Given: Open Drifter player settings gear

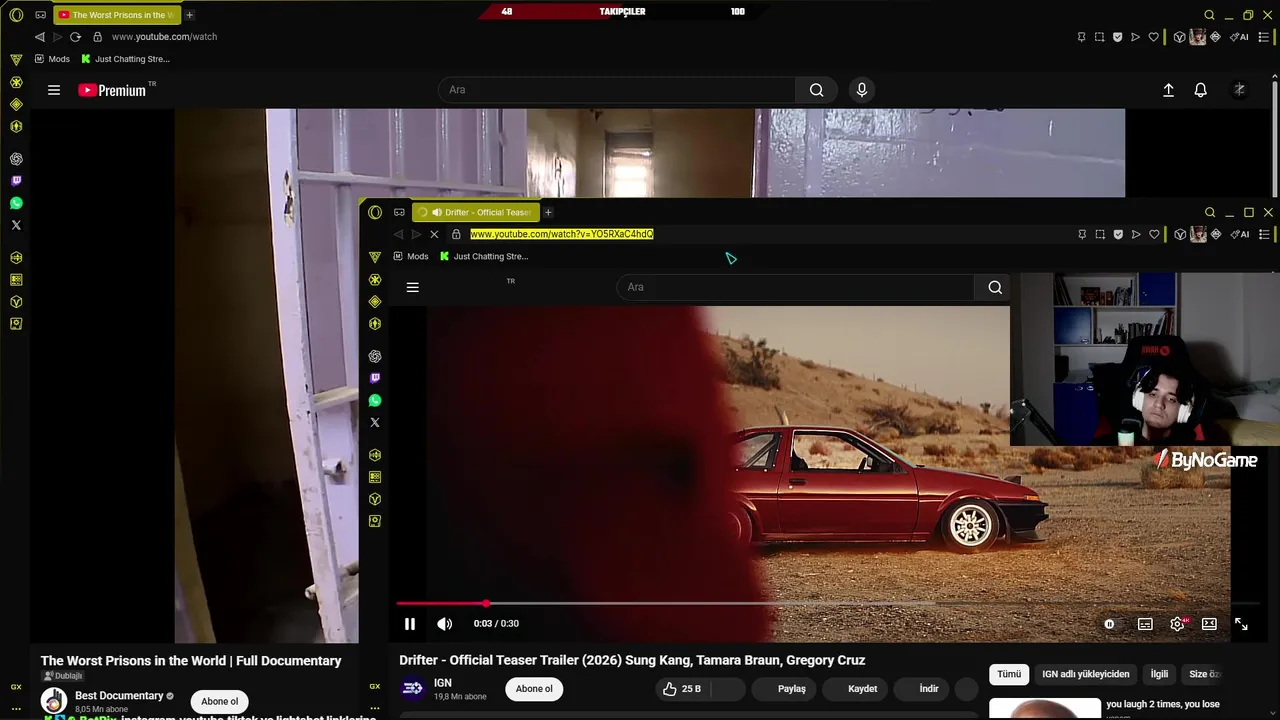Looking at the screenshot, I should tap(1178, 624).
